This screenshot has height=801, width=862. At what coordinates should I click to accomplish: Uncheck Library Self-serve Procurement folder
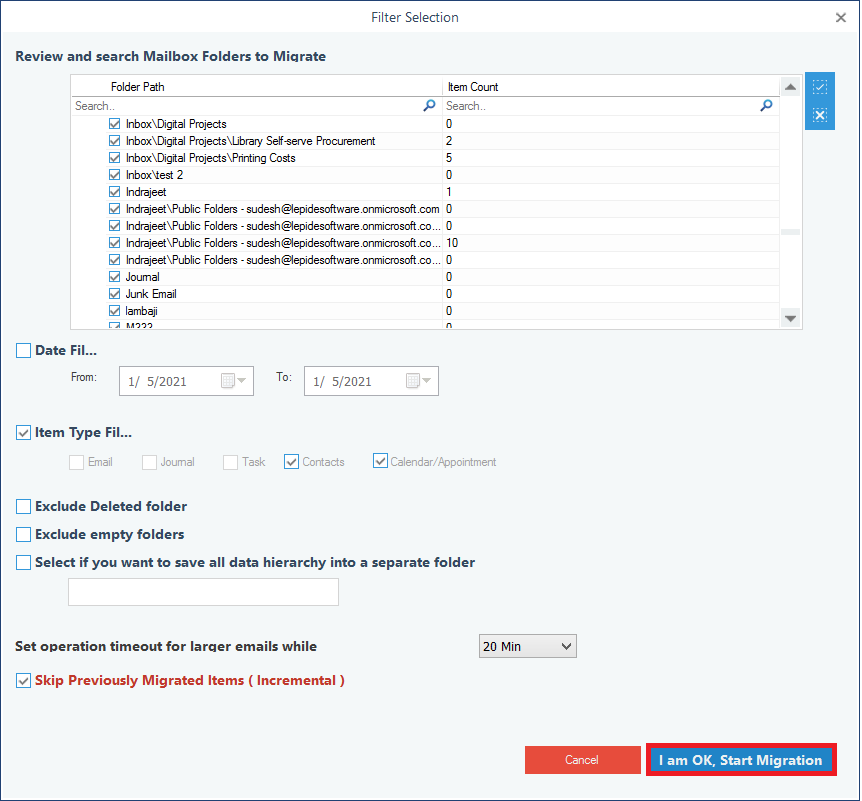click(x=114, y=141)
